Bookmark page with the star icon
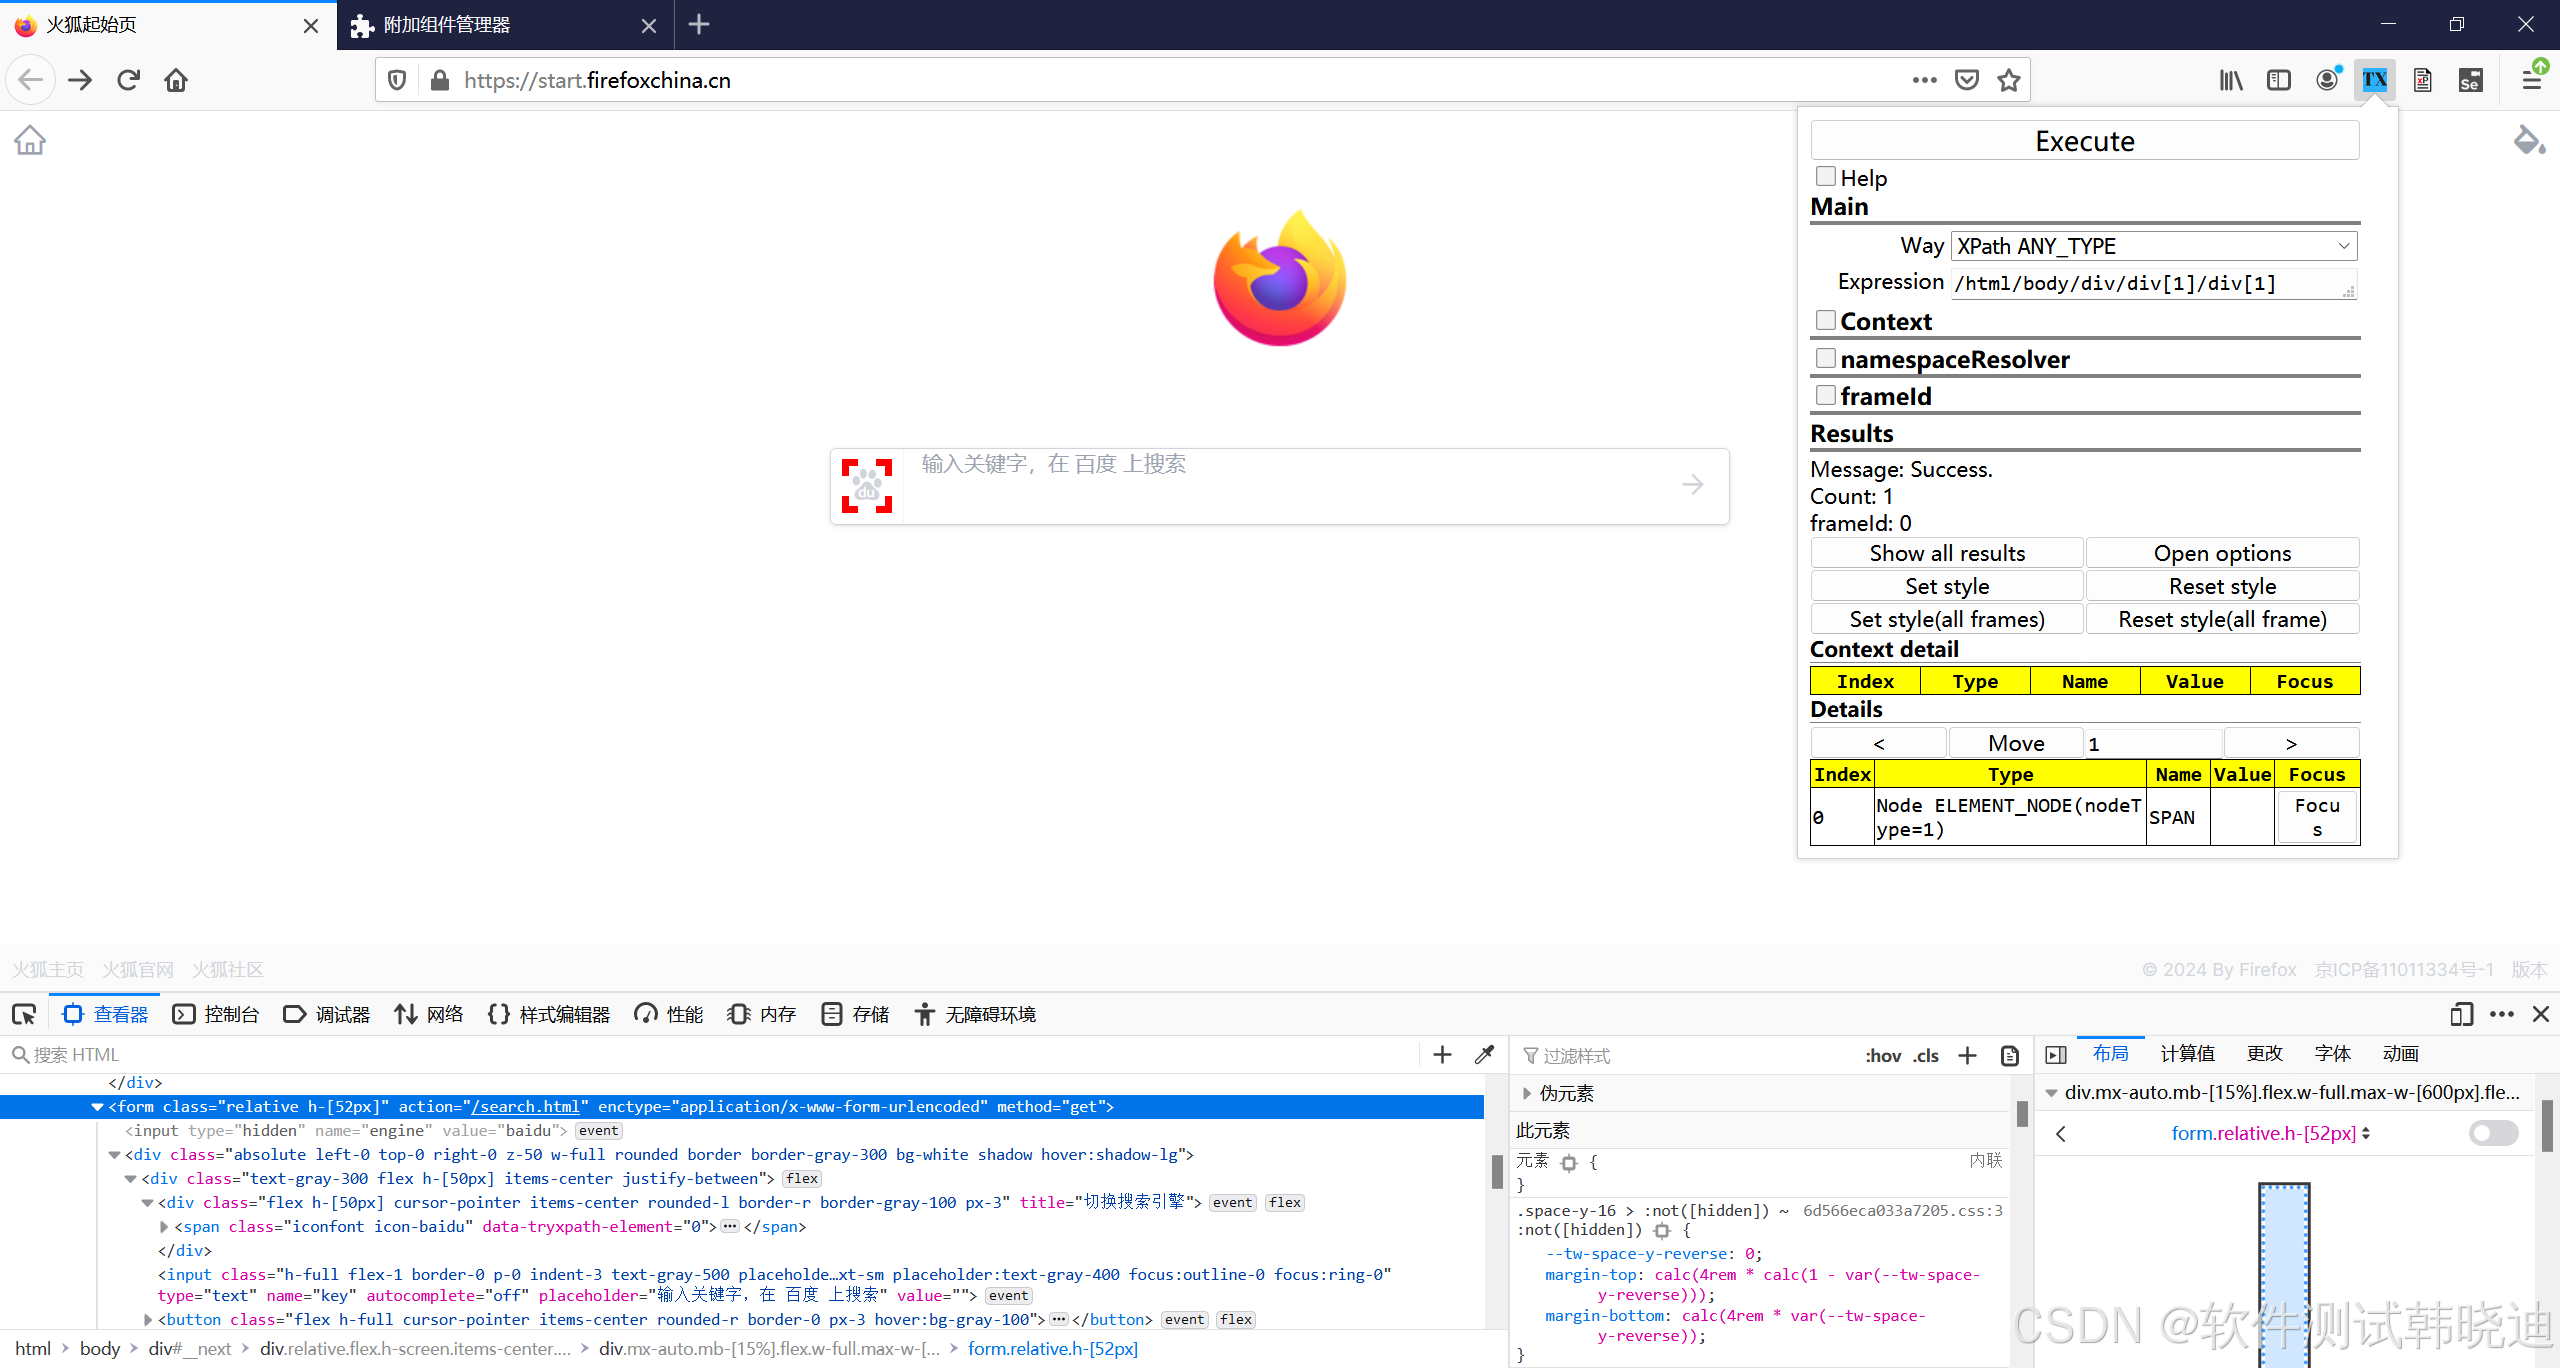This screenshot has height=1368, width=2560. [x=2009, y=80]
